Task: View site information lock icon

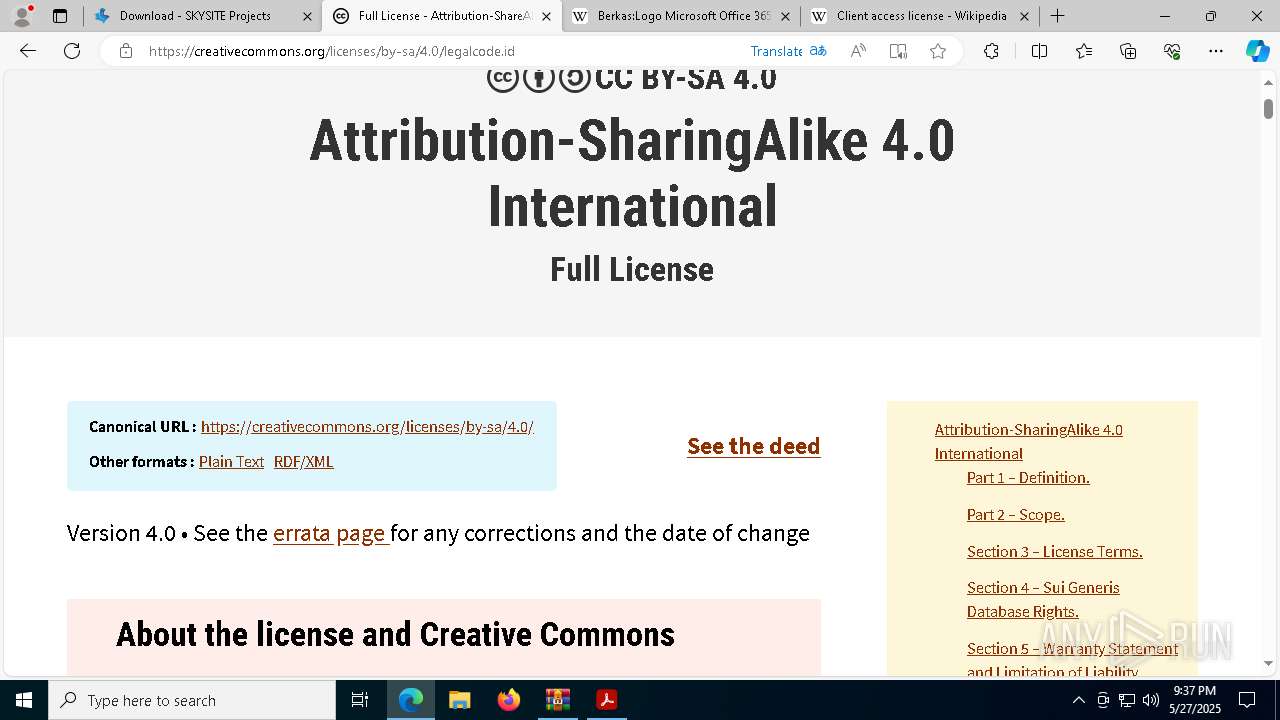Action: click(x=126, y=51)
